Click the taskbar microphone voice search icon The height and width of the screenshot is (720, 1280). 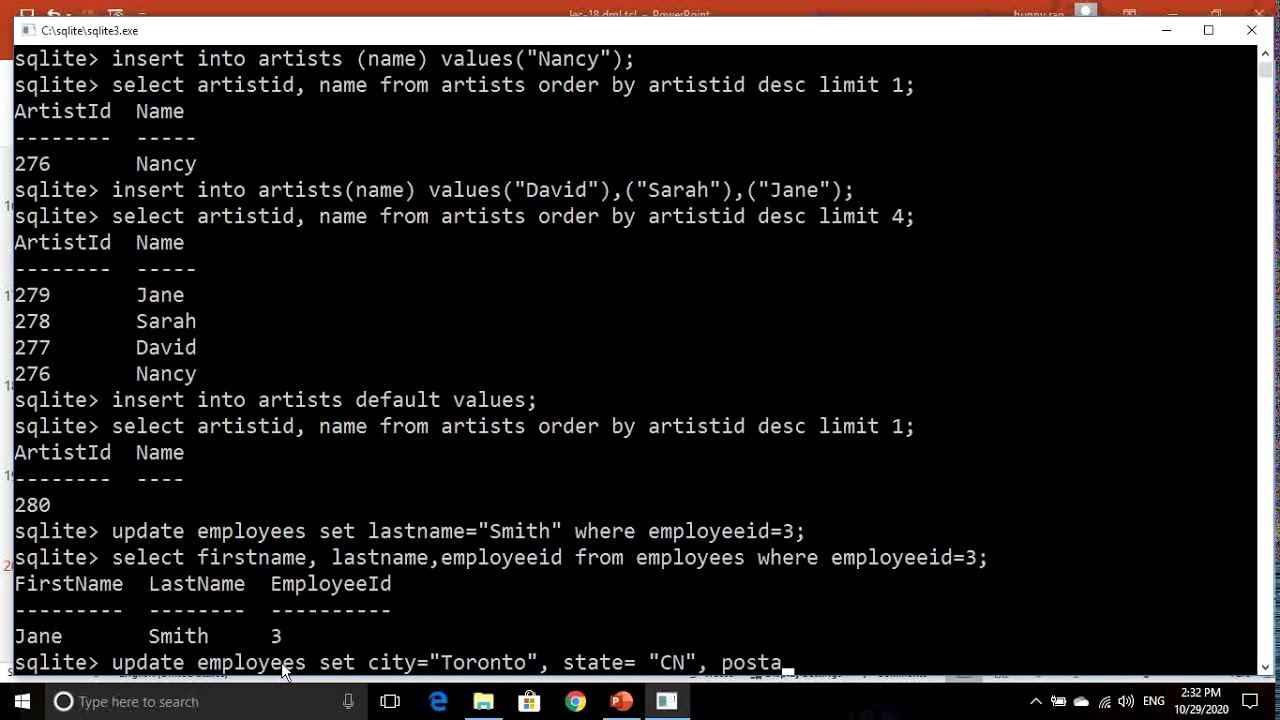pyautogui.click(x=348, y=702)
